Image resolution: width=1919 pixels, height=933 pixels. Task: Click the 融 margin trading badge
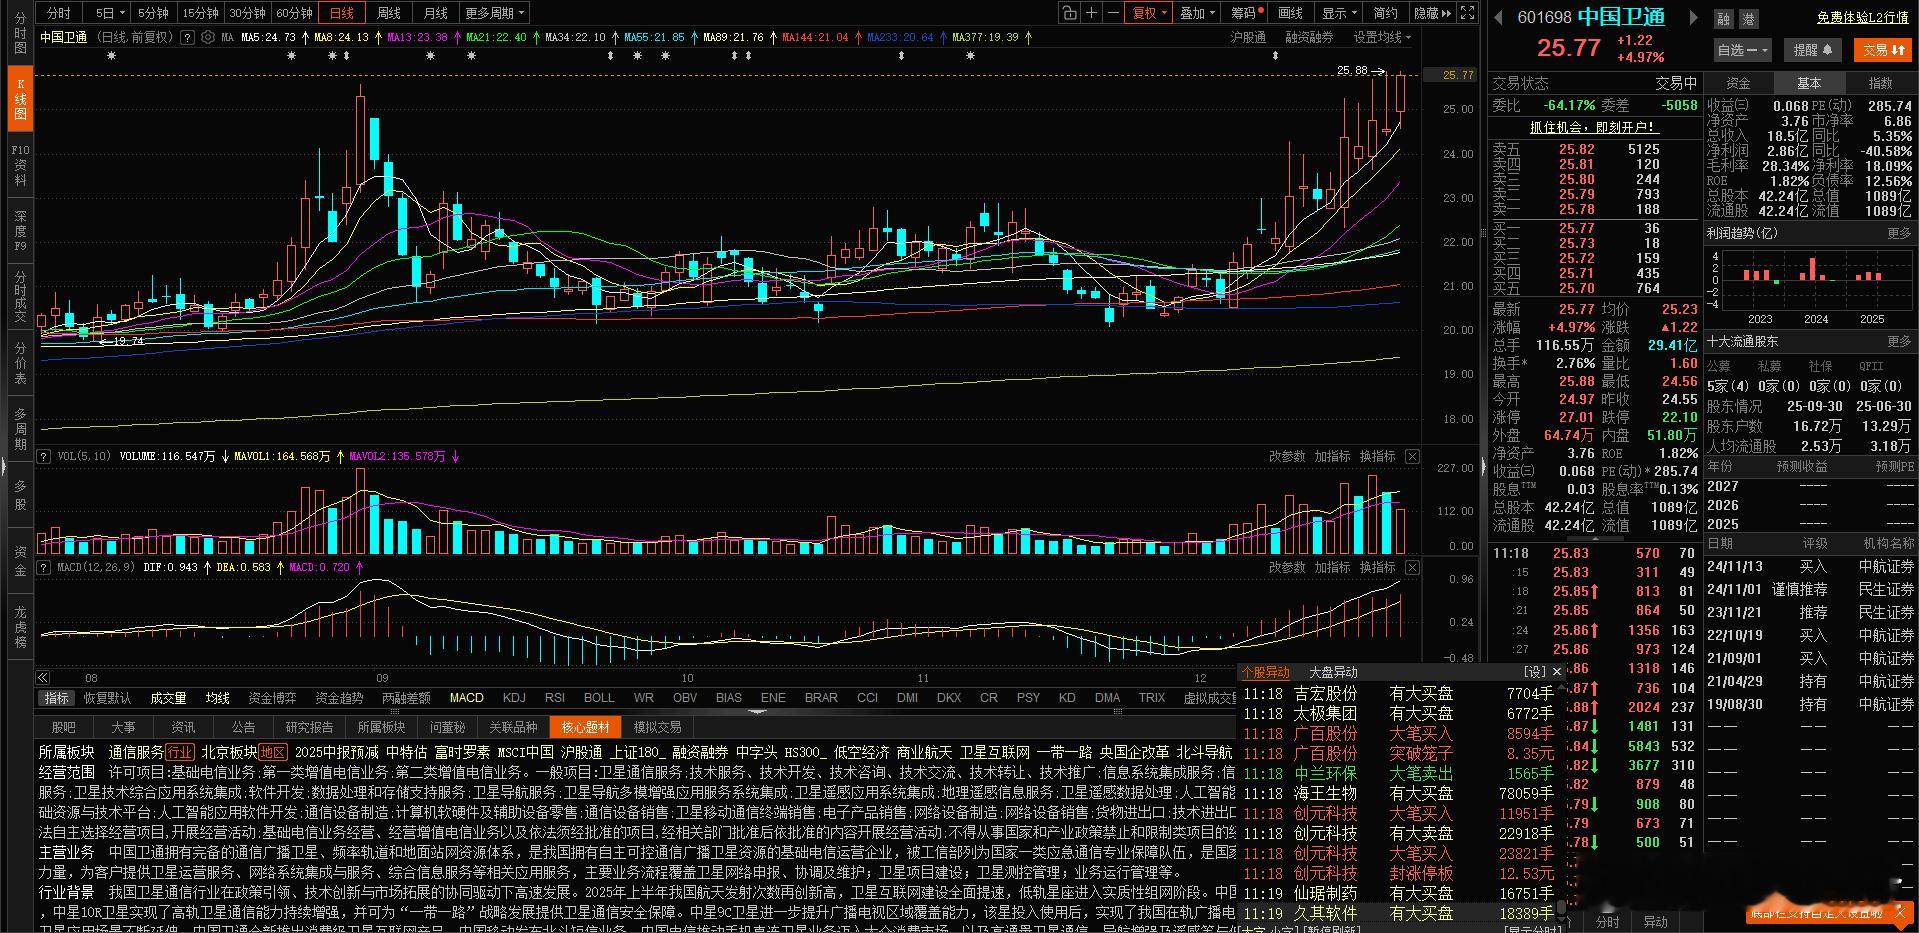click(1723, 18)
